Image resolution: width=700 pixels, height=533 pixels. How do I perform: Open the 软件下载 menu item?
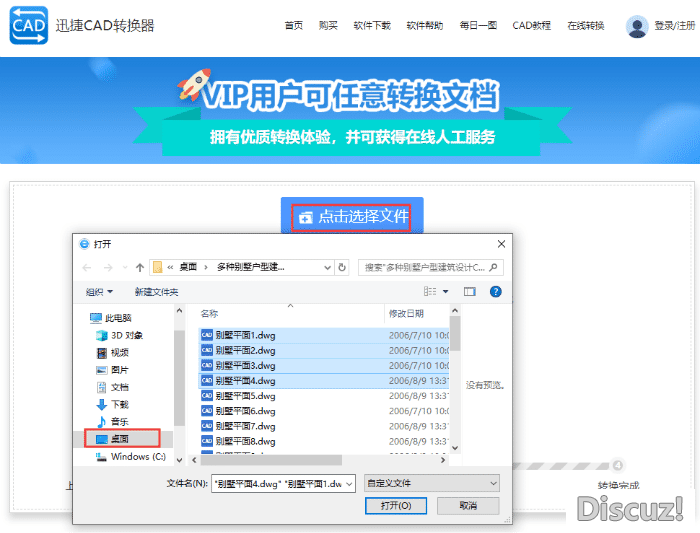(372, 26)
